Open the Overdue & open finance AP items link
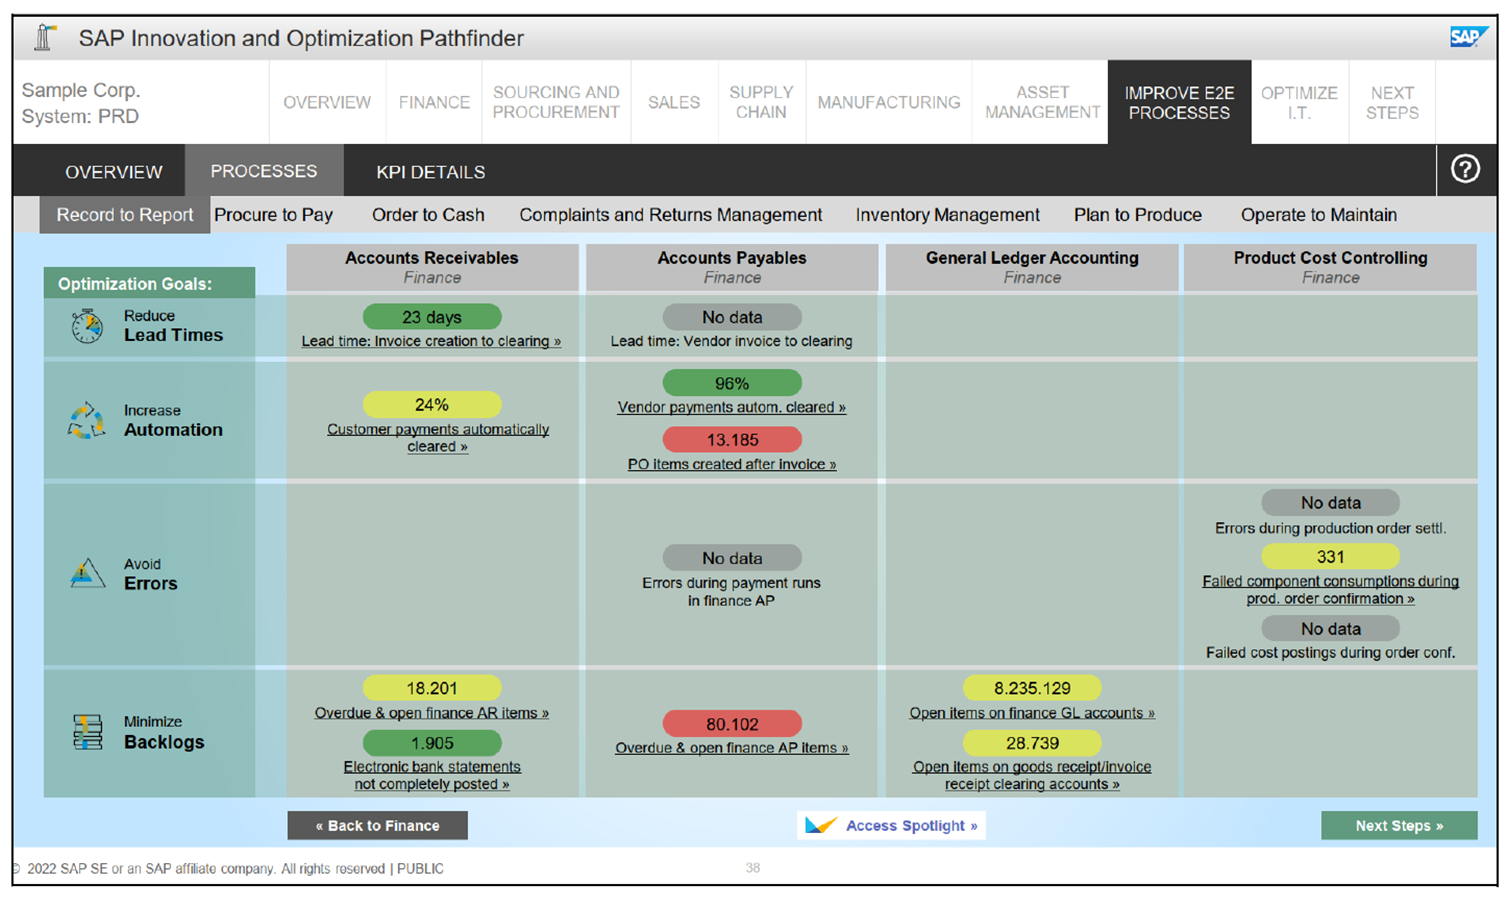 pos(731,748)
